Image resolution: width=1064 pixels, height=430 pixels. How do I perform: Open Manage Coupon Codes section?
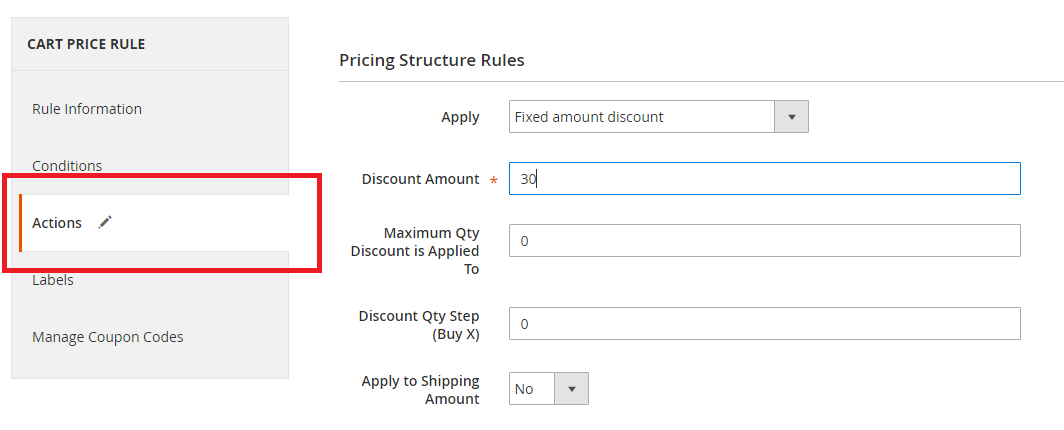[x=108, y=337]
